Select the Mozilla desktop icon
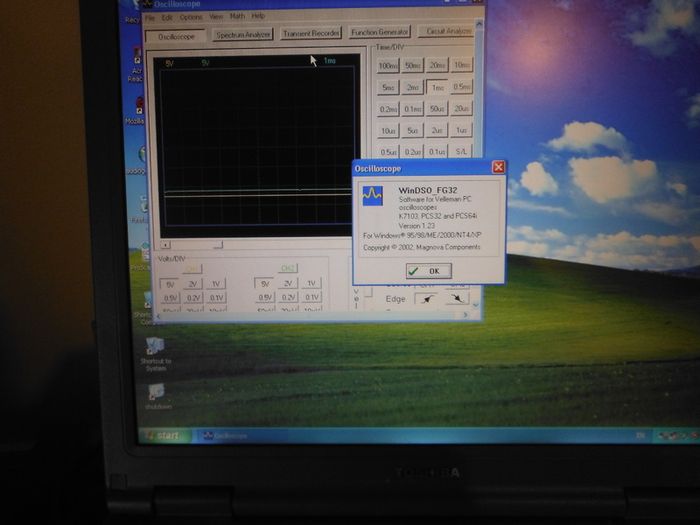The image size is (700, 525). 135,111
